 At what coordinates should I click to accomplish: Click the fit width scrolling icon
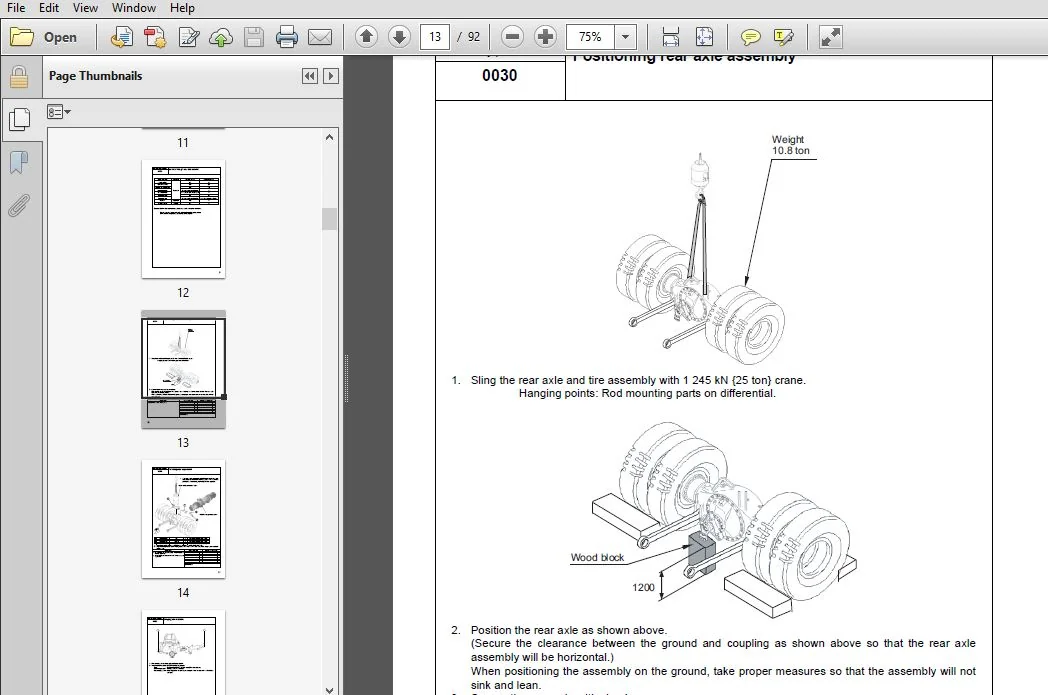[x=670, y=37]
